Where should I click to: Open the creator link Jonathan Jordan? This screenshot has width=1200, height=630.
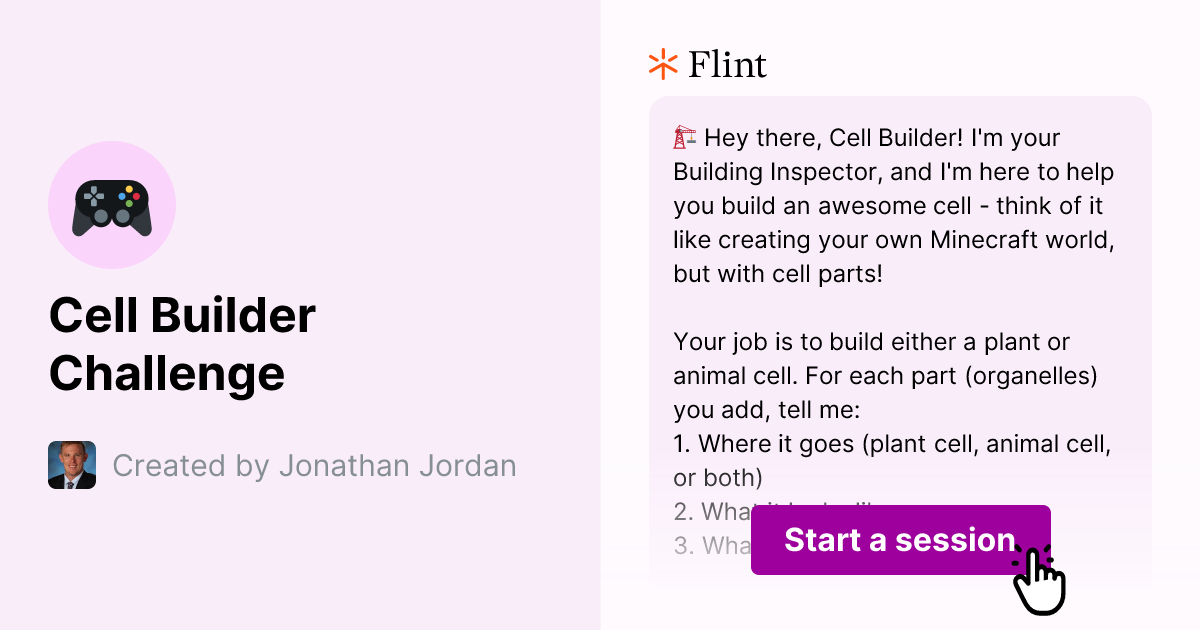[397, 465]
